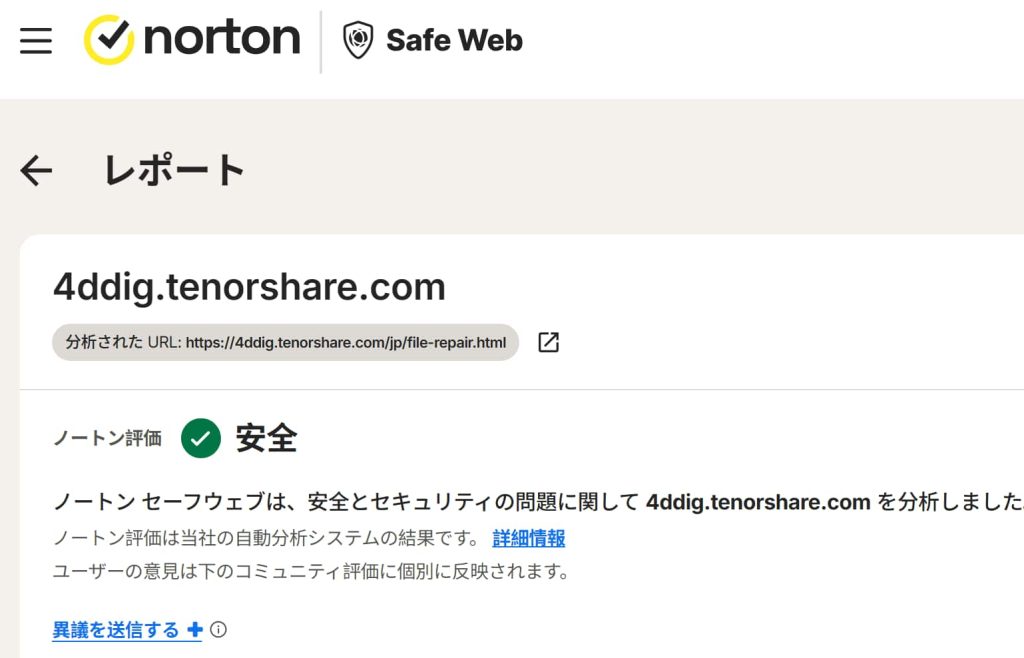Click the 異議を送信する link
This screenshot has width=1024, height=658.
(x=115, y=629)
